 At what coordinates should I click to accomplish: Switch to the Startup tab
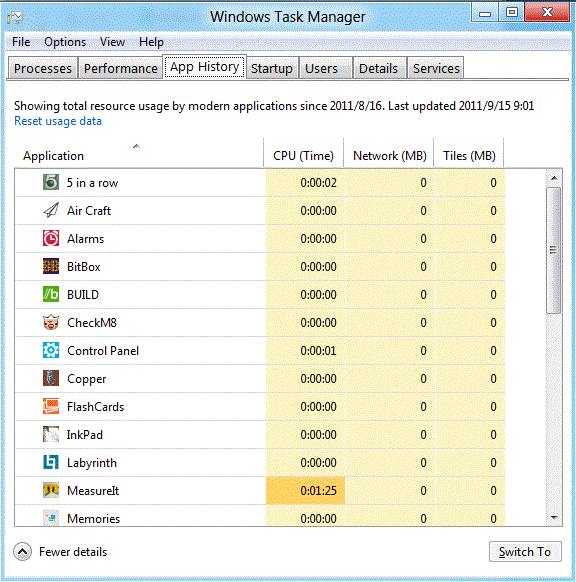(x=272, y=68)
